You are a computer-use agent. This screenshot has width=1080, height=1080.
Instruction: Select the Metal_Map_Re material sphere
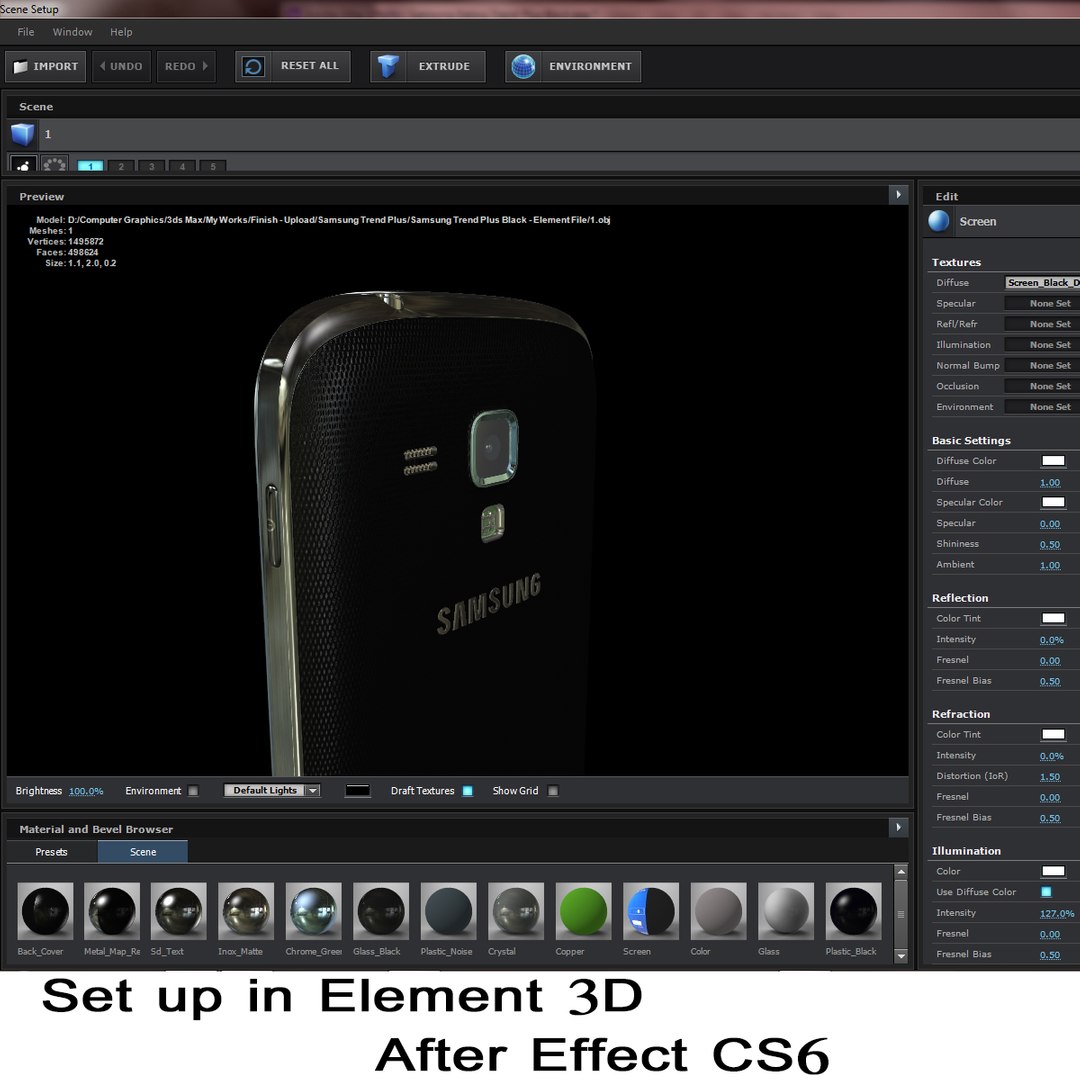click(x=112, y=911)
